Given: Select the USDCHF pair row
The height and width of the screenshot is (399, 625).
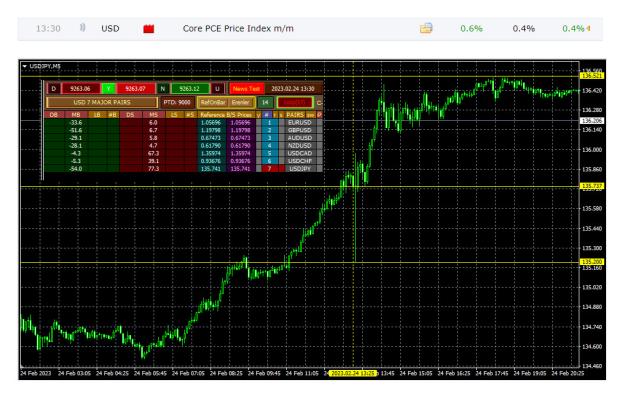Looking at the screenshot, I should point(300,161).
